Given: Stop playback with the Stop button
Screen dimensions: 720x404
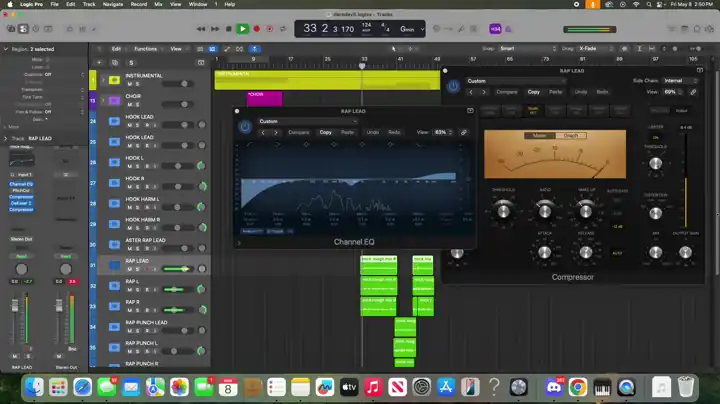Looking at the screenshot, I should coord(229,29).
